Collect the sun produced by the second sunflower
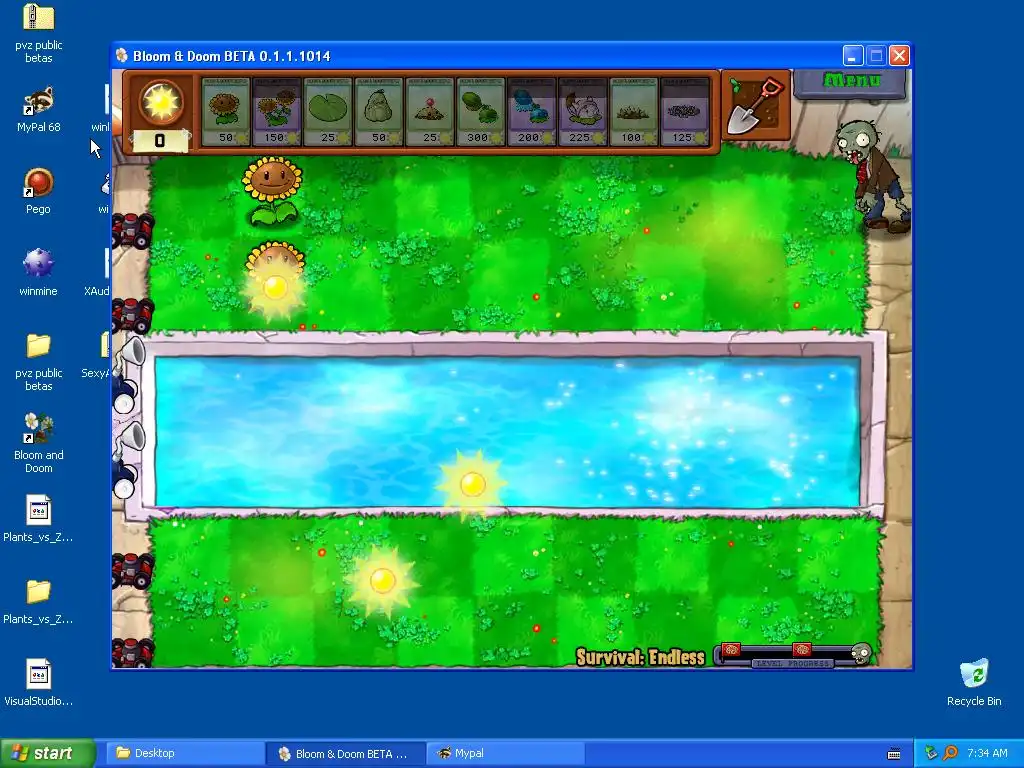The image size is (1024, 768). click(x=275, y=286)
